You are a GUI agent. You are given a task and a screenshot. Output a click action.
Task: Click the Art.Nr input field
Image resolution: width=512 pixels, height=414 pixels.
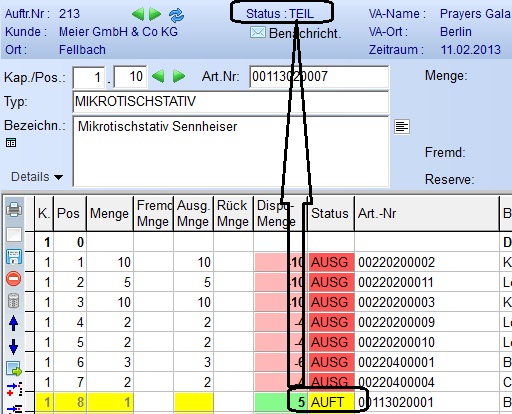pyautogui.click(x=319, y=77)
